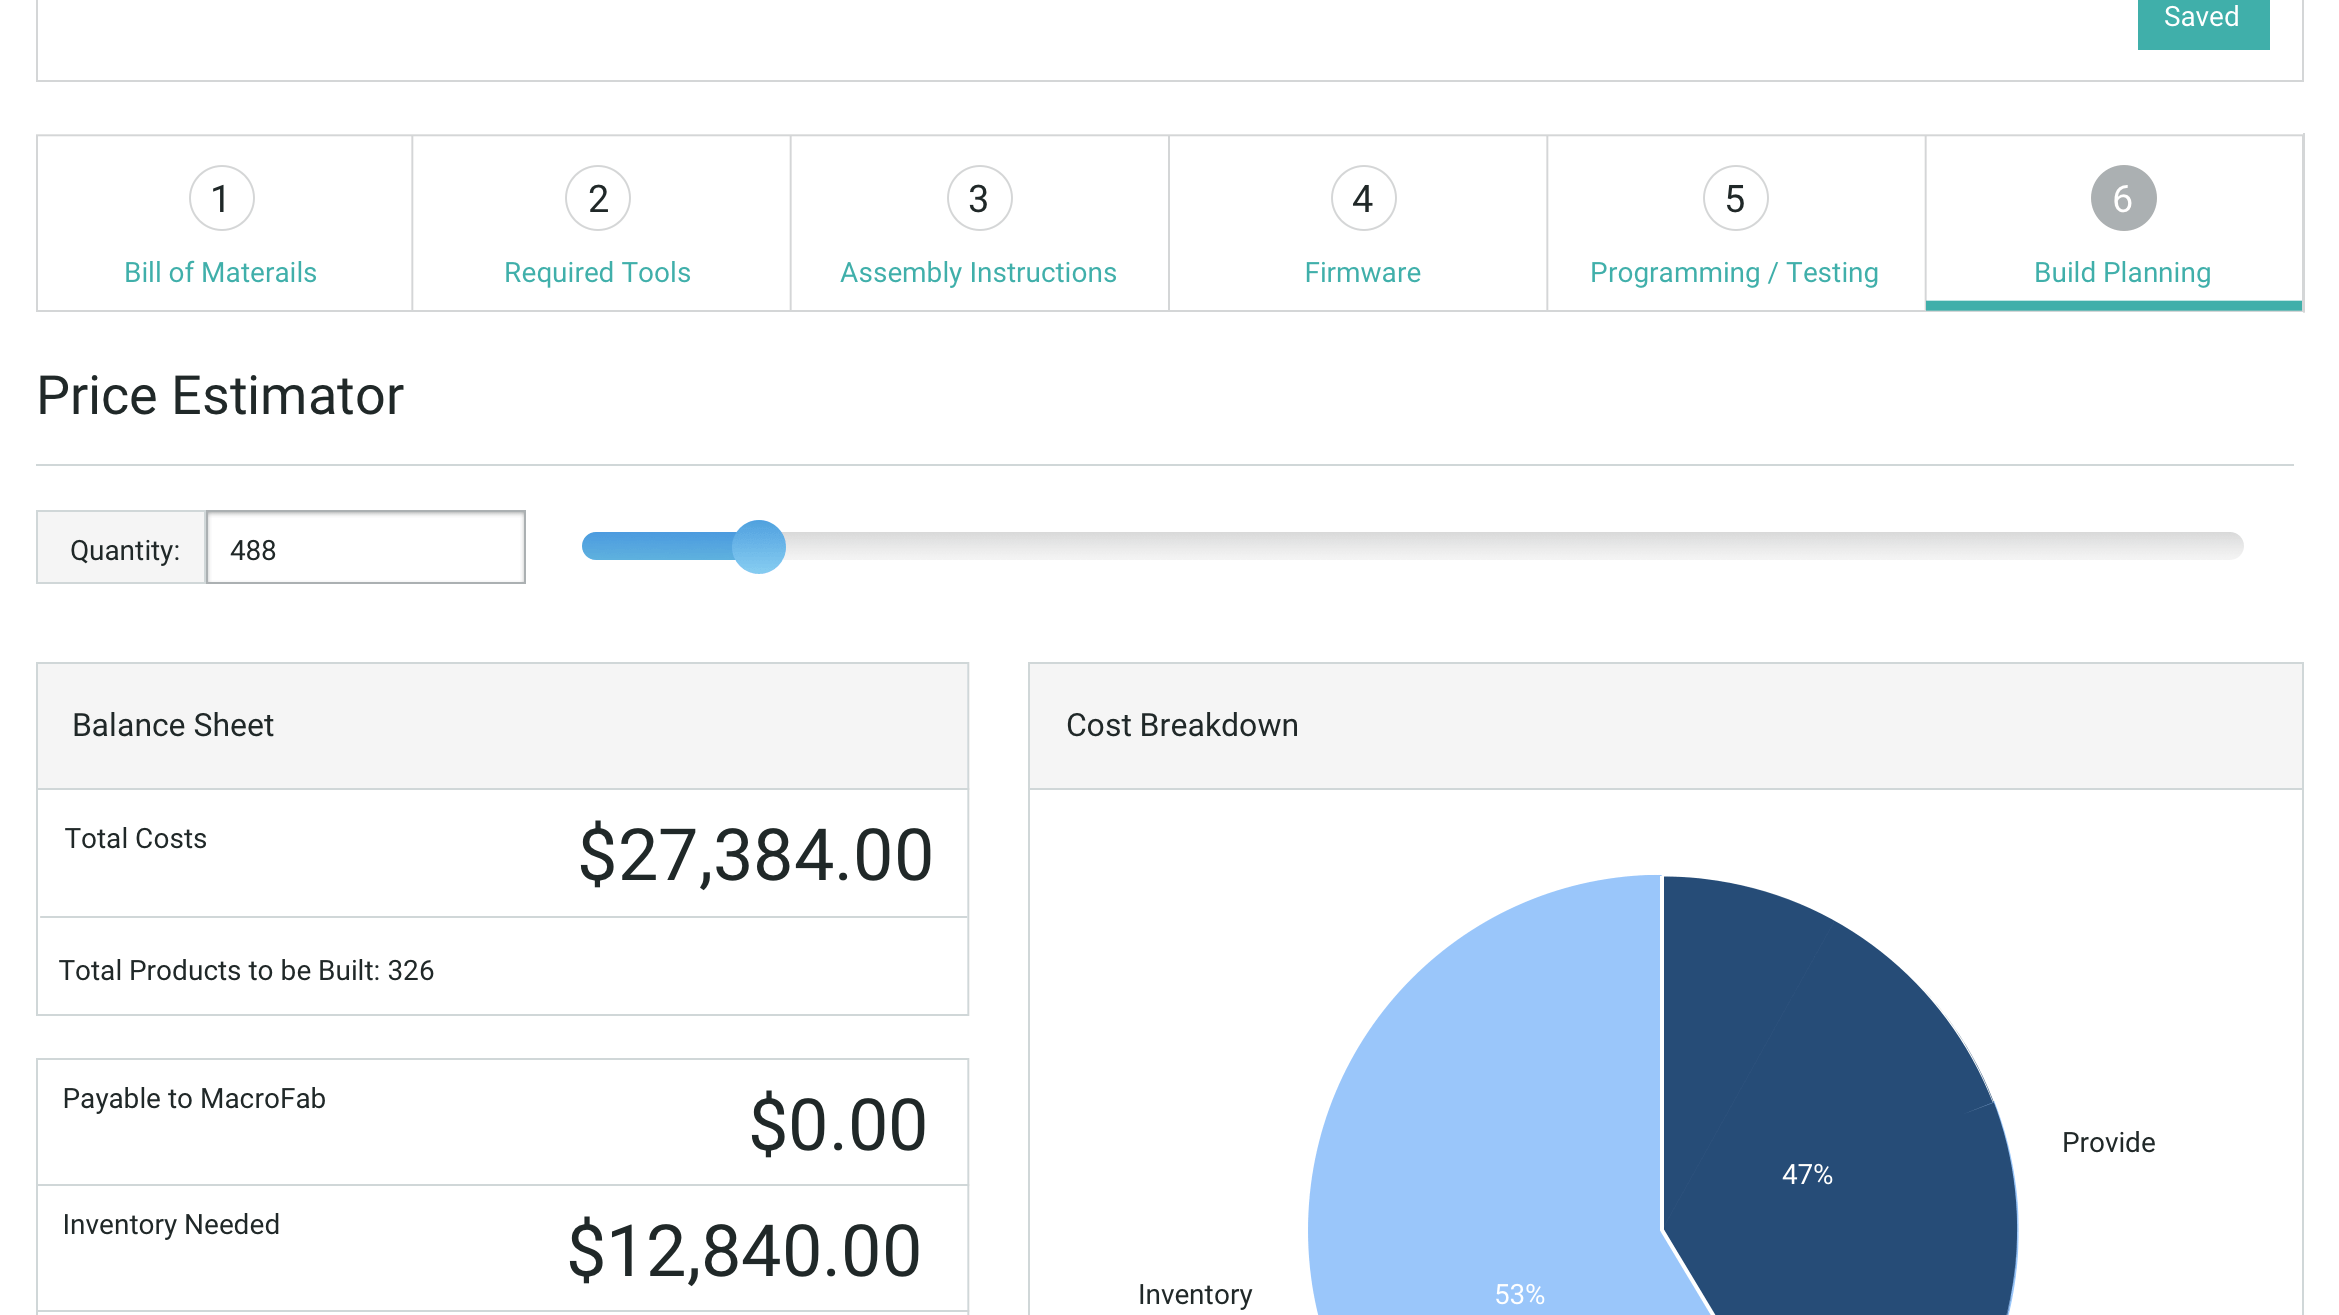Click inside the Quantity input field
This screenshot has width=2339, height=1315.
click(364, 548)
